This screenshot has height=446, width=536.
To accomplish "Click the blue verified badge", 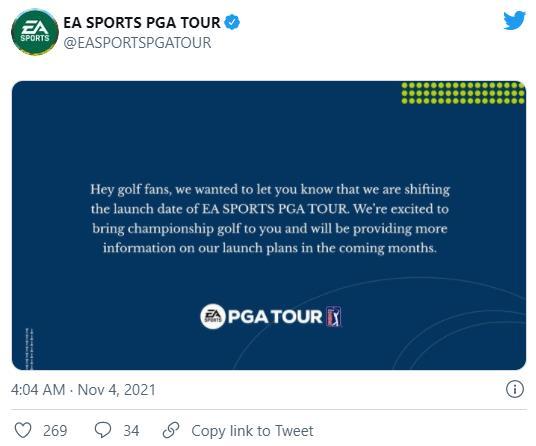I will (x=232, y=23).
